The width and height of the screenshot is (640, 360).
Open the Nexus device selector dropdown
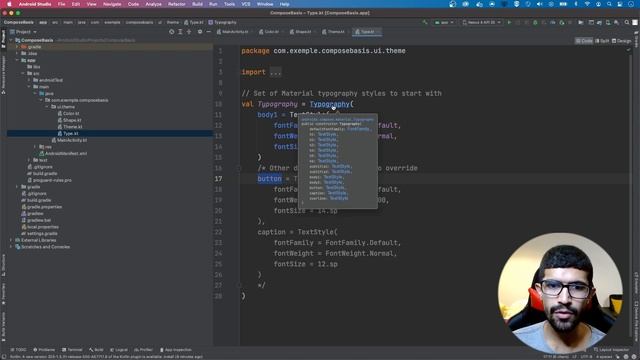(482, 22)
